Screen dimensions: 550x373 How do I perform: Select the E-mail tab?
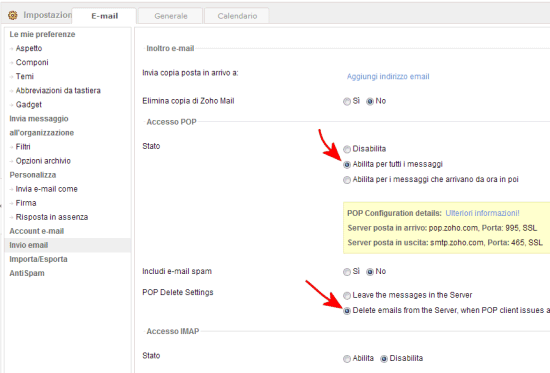(104, 16)
